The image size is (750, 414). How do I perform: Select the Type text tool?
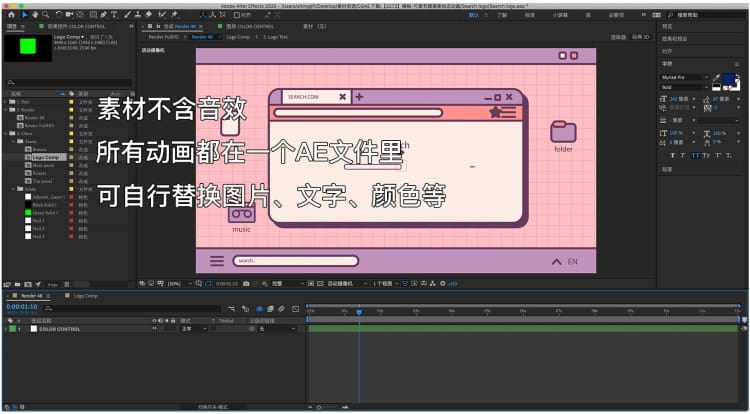point(114,15)
